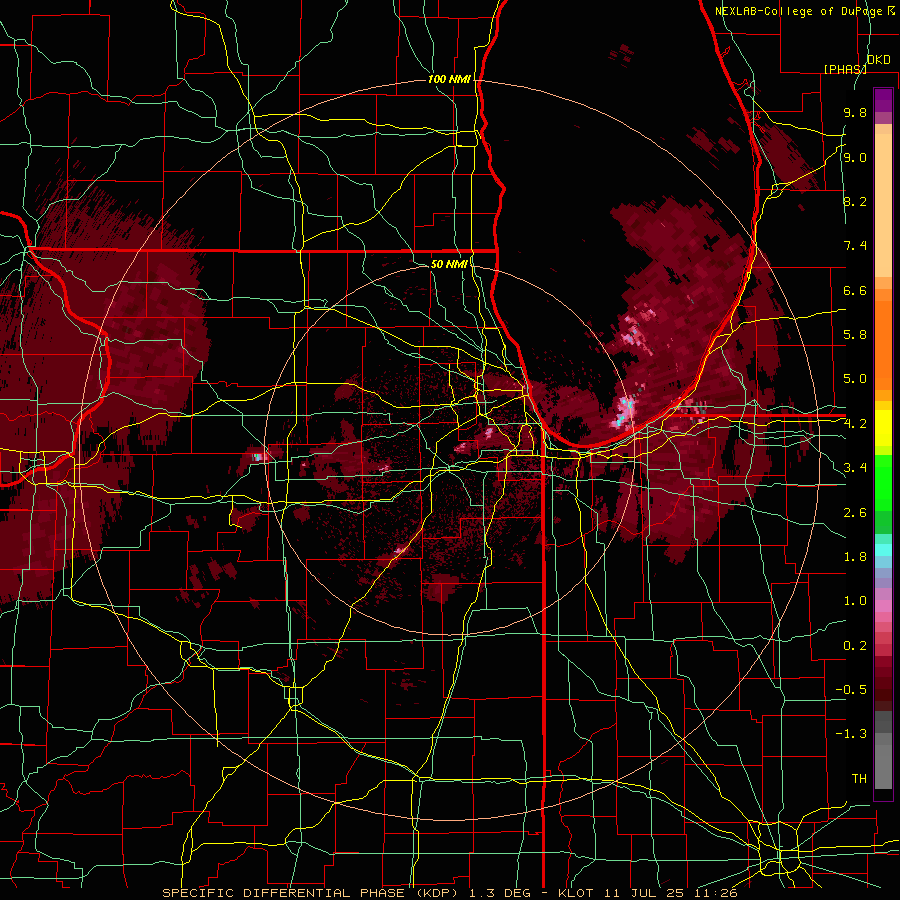This screenshot has width=900, height=900.
Task: Click the DKD label above the color scale
Action: [x=879, y=60]
